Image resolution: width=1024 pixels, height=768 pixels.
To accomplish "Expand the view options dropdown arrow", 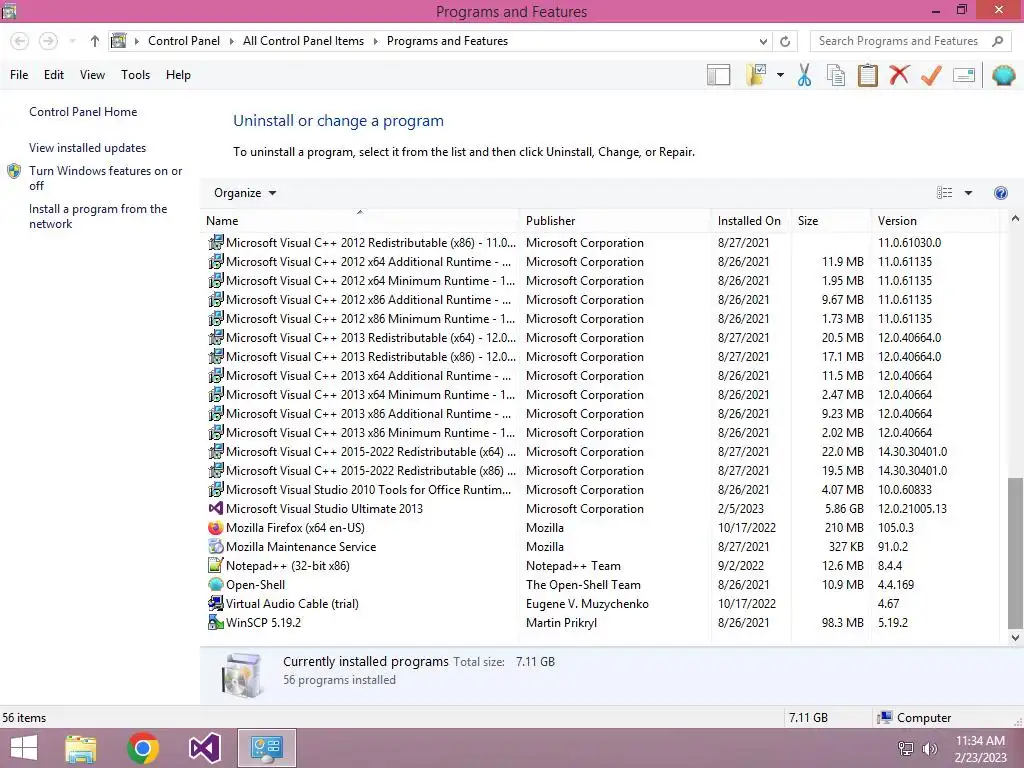I will coord(968,193).
